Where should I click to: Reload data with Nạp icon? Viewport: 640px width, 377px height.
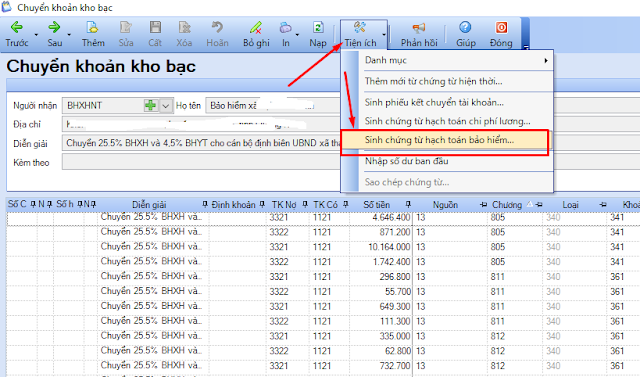pos(318,34)
